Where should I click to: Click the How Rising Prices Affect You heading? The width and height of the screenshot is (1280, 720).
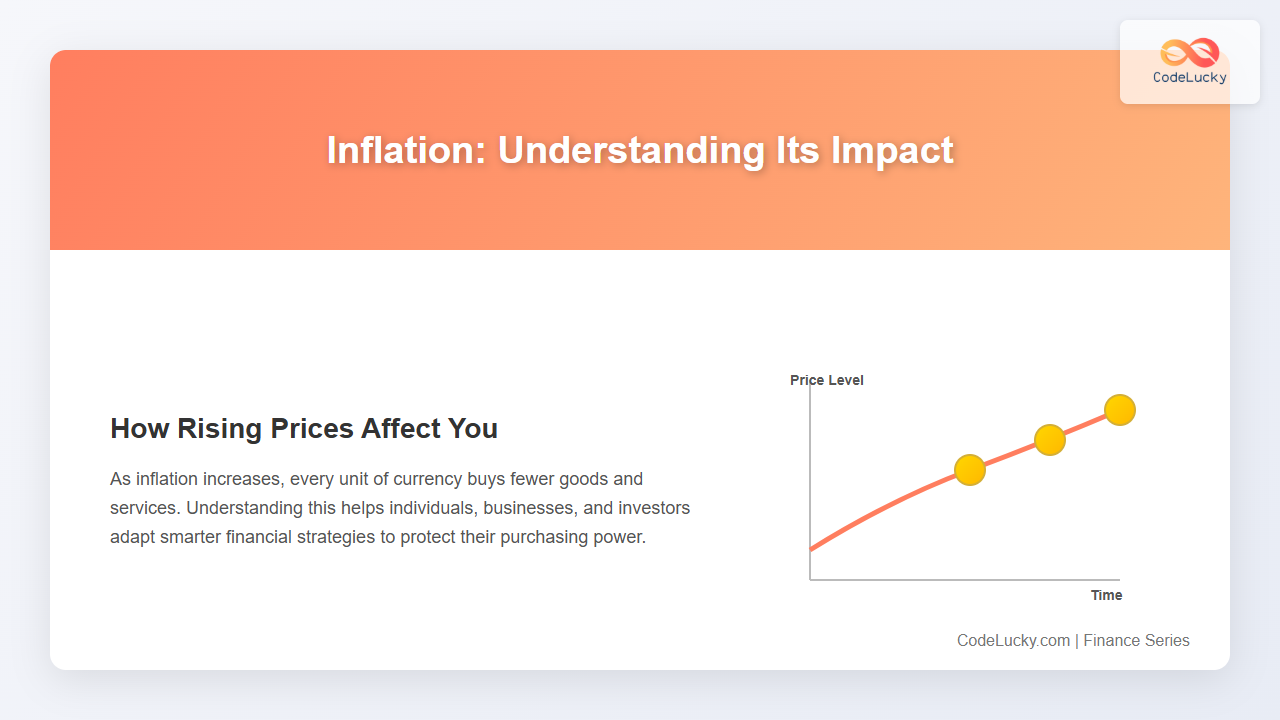pyautogui.click(x=304, y=428)
